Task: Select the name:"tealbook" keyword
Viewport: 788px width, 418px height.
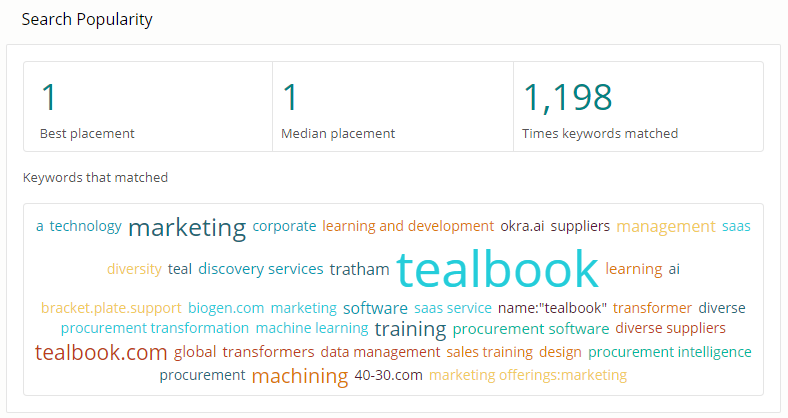Action: (x=552, y=307)
